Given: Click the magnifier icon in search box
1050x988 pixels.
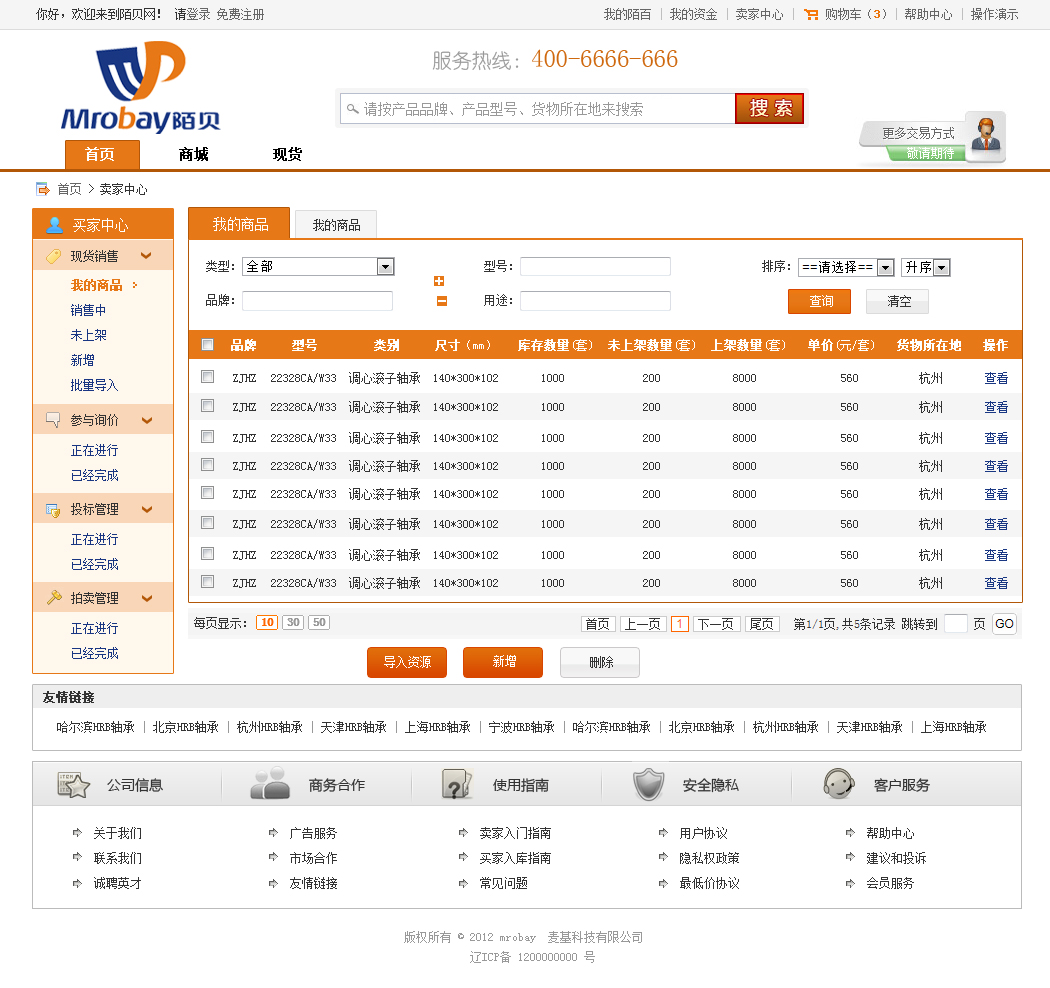Looking at the screenshot, I should pos(351,108).
